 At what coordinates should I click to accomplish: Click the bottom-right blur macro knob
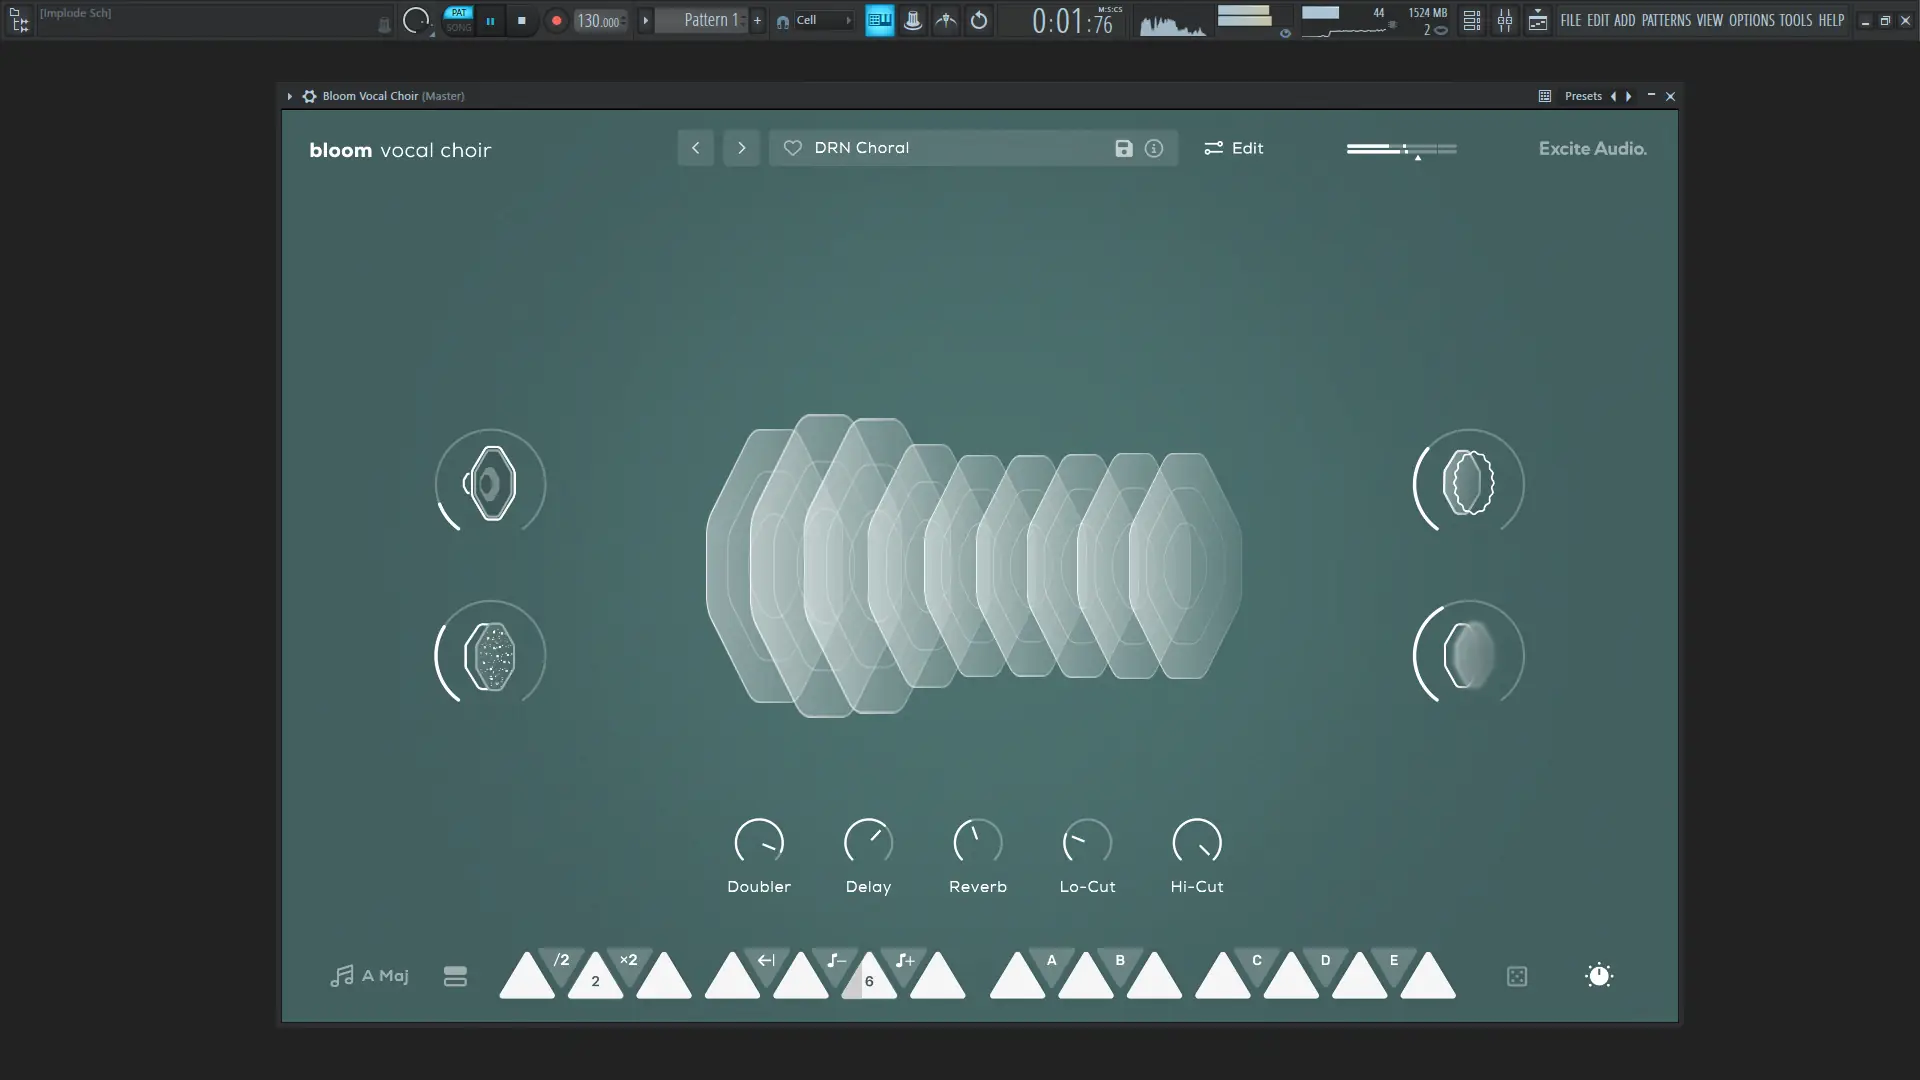[1468, 655]
